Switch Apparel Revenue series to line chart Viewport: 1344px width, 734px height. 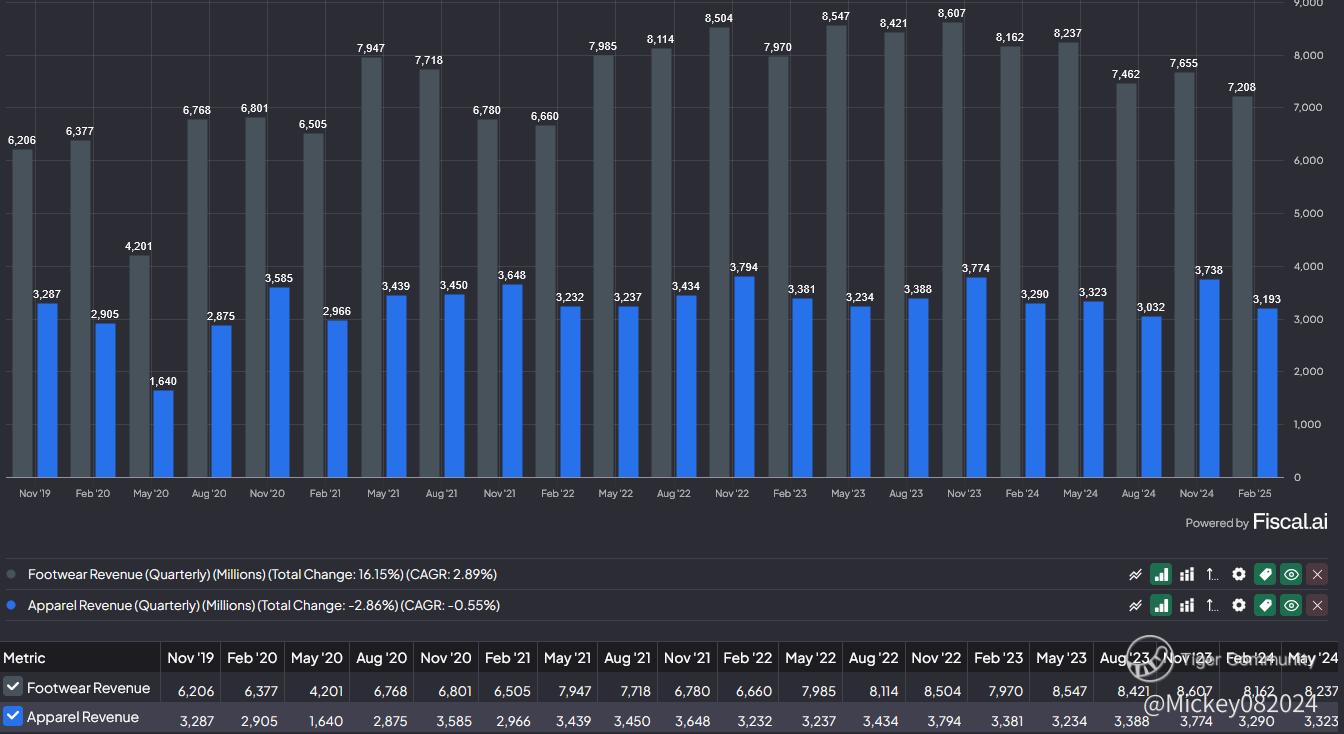pos(1135,605)
